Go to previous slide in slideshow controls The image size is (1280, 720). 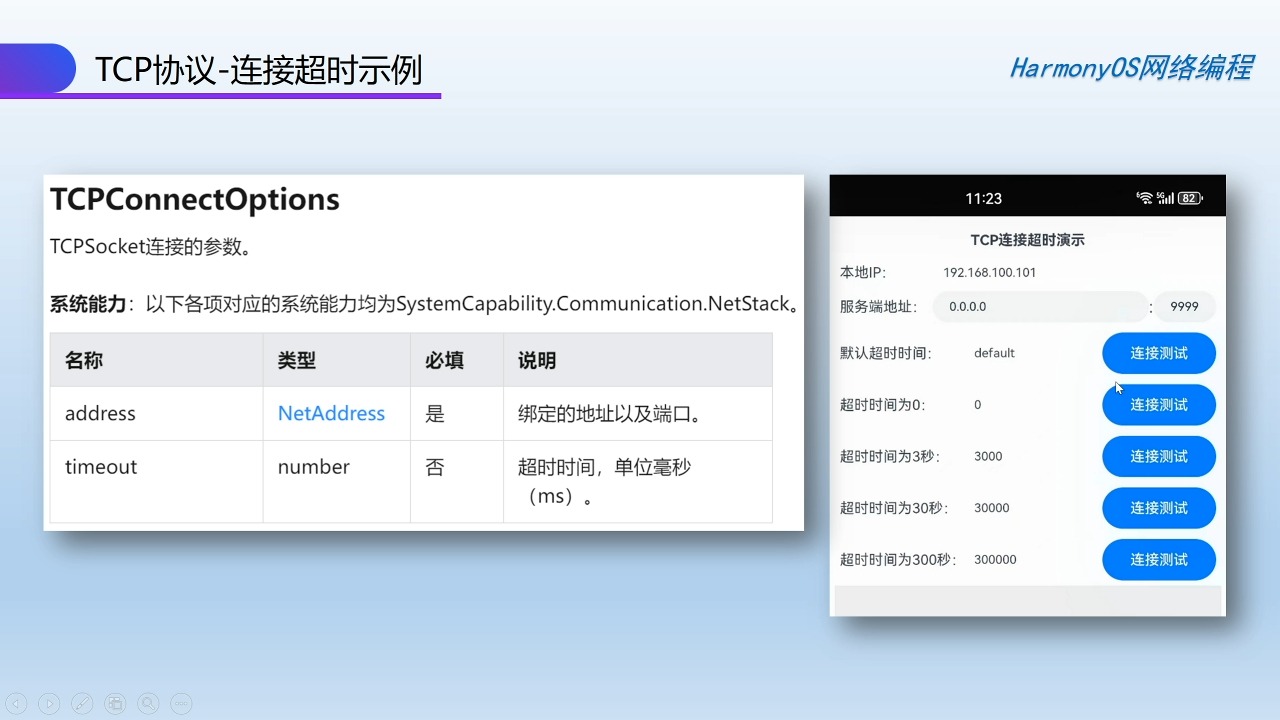[16, 703]
